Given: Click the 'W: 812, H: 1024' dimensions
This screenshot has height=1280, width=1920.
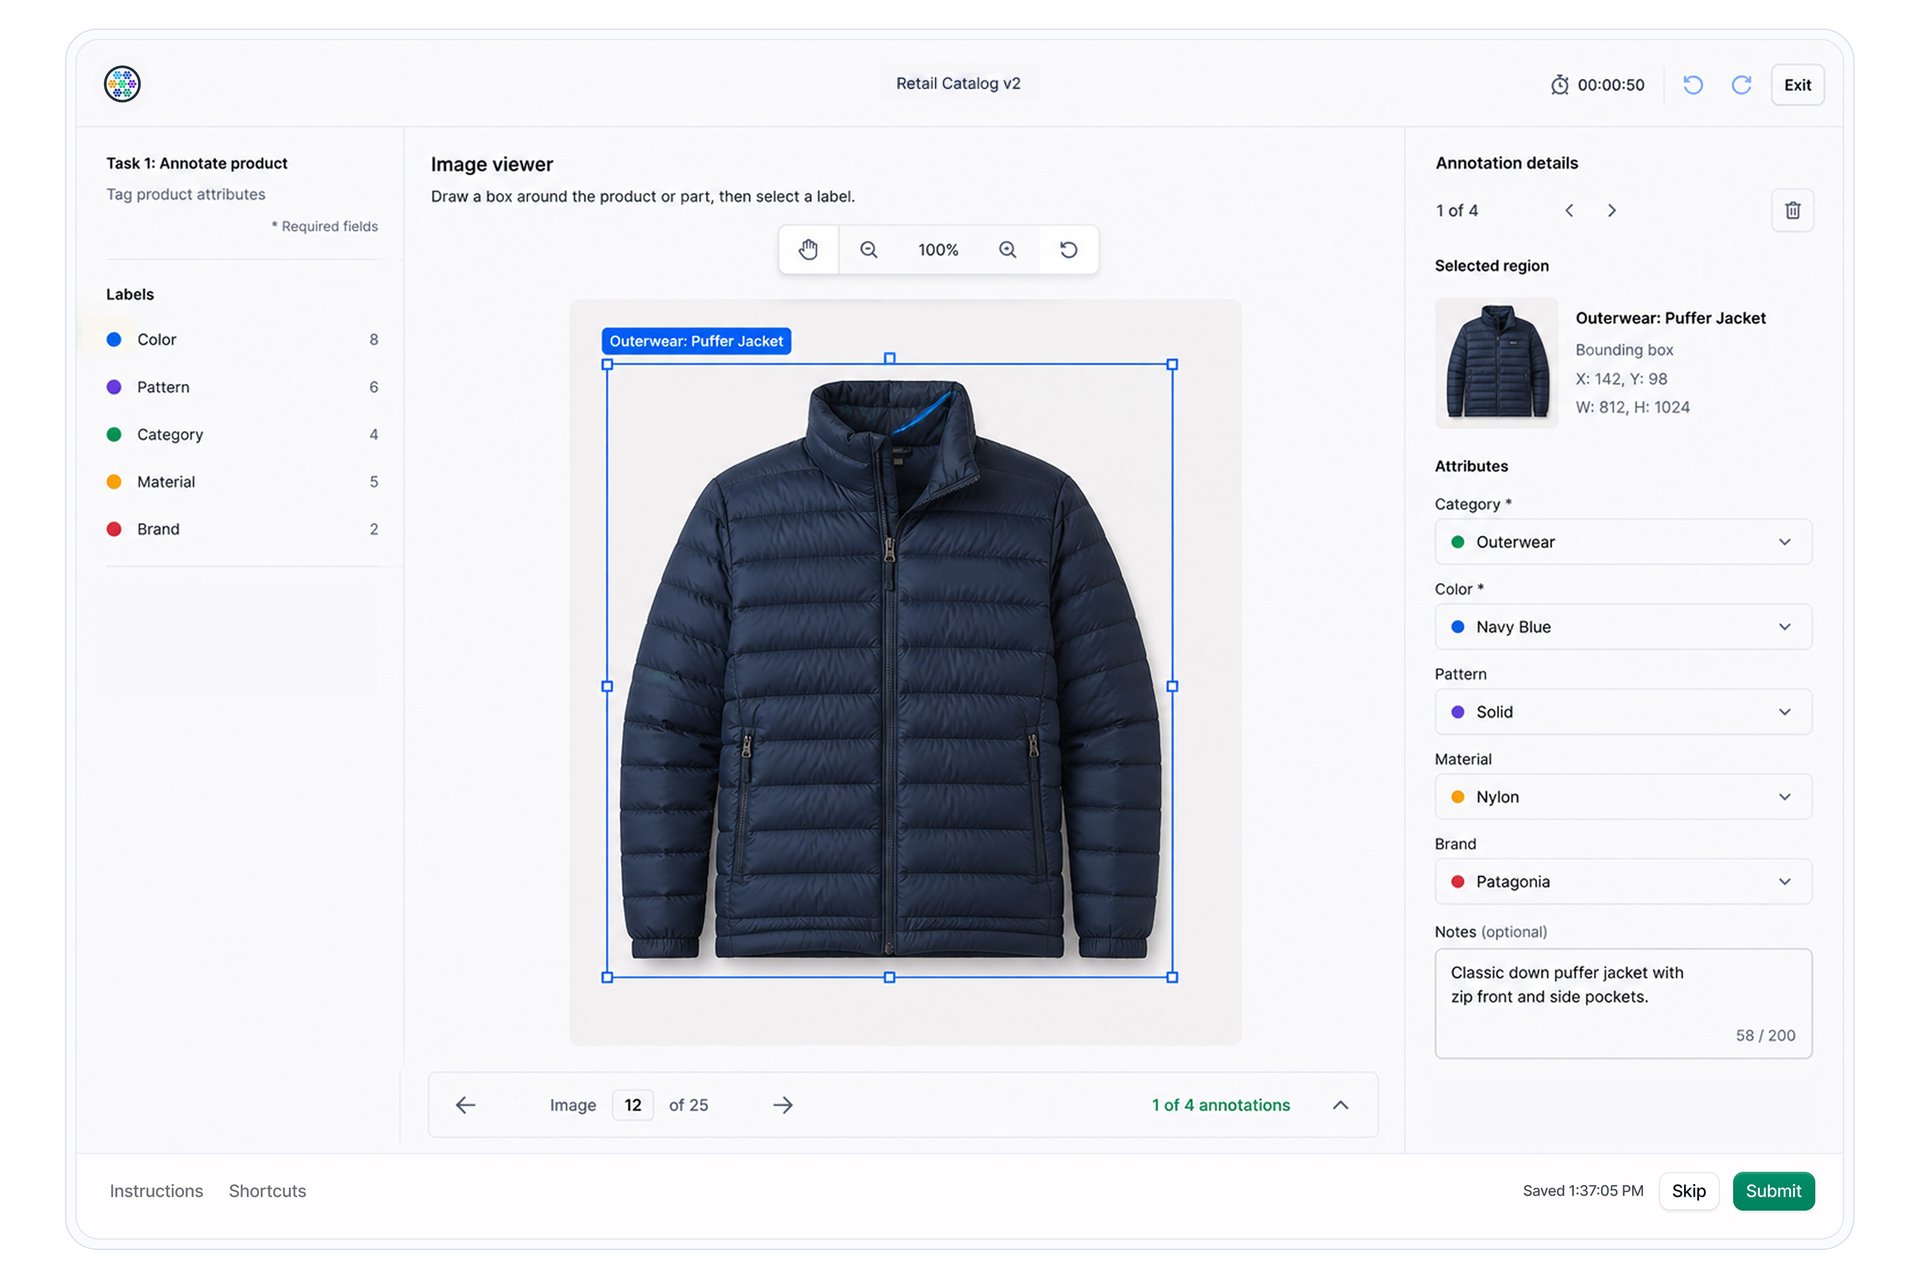Looking at the screenshot, I should click(x=1633, y=407).
